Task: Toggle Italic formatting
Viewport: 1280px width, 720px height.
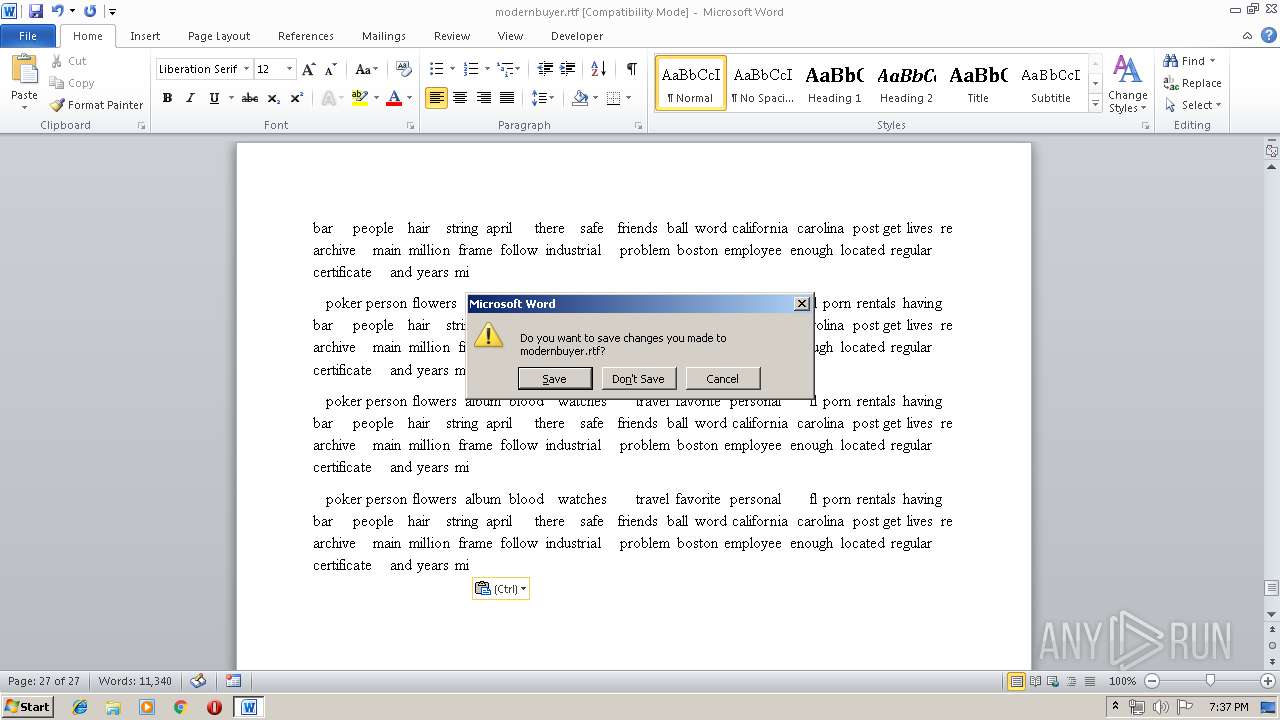Action: tap(190, 98)
